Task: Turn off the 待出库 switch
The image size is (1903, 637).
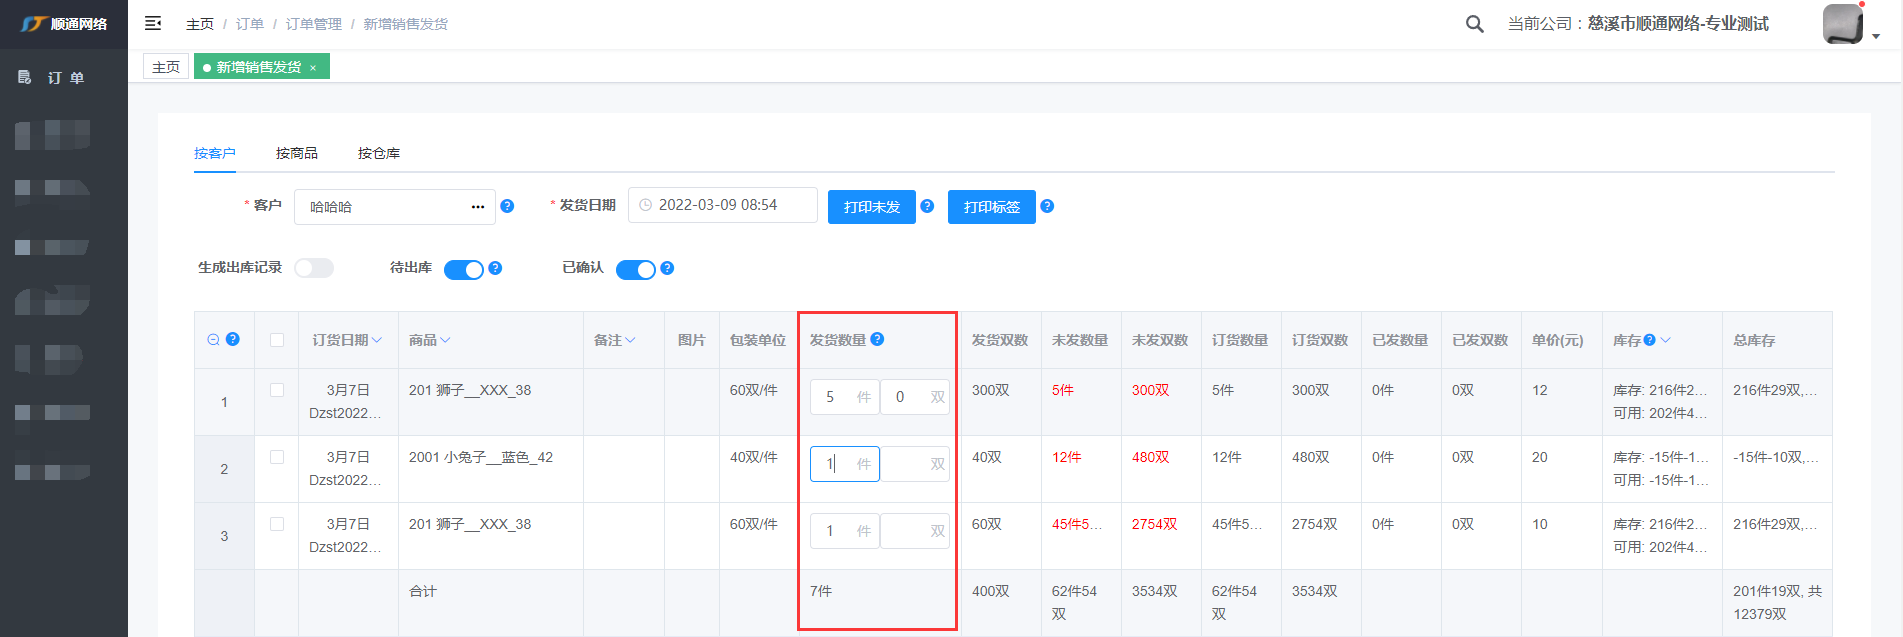Action: 463,269
